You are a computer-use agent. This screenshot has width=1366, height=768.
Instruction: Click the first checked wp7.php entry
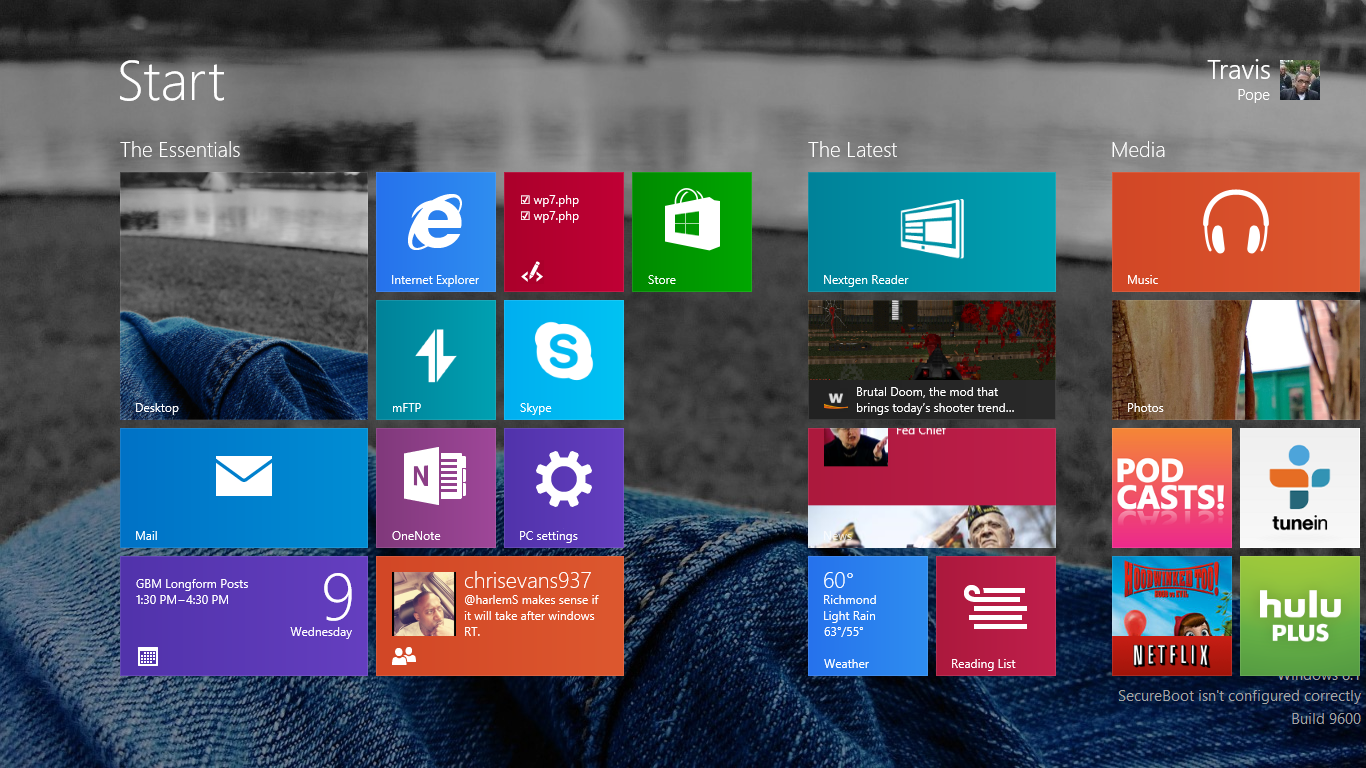coord(550,200)
